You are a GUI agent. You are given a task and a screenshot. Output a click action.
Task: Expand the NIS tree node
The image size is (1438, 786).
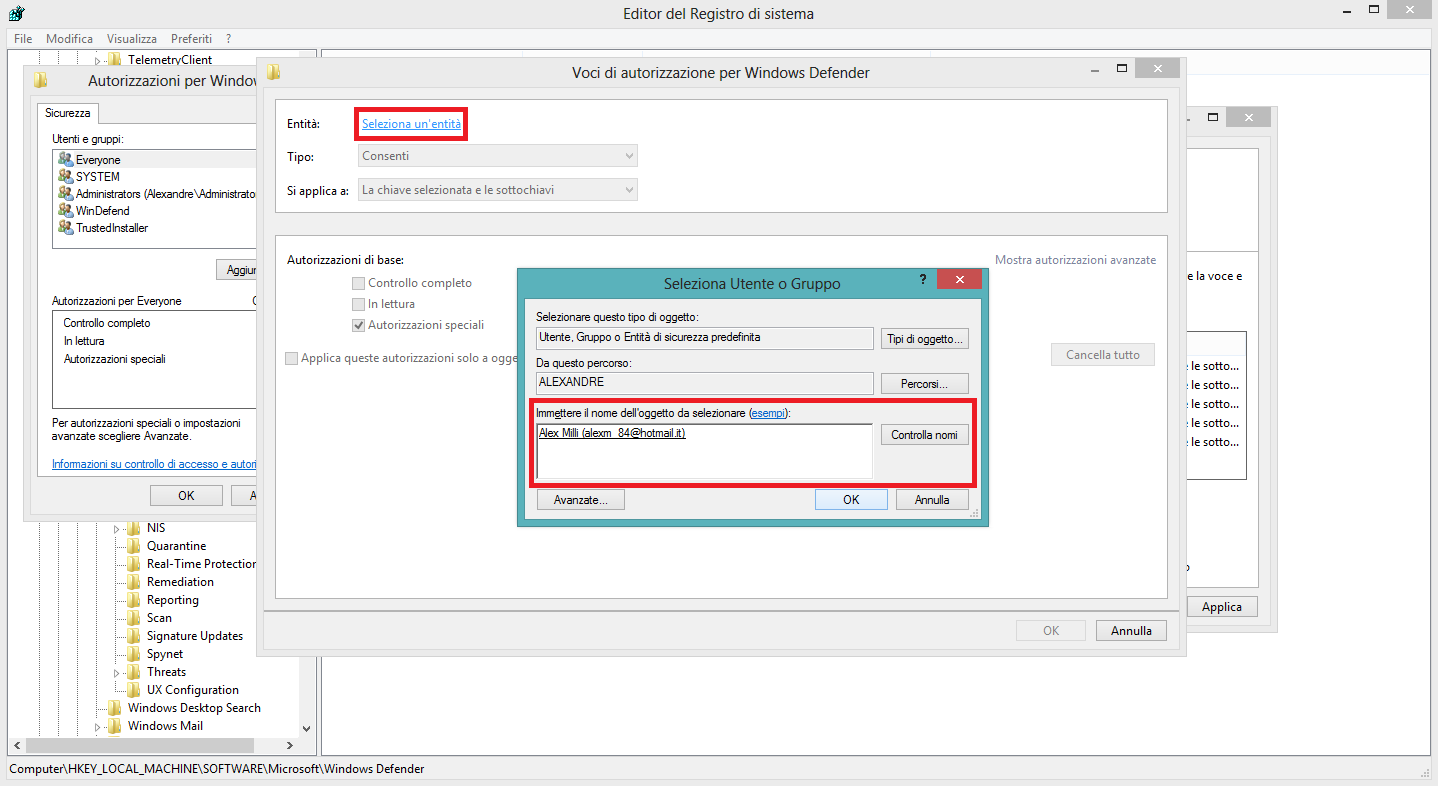(117, 528)
